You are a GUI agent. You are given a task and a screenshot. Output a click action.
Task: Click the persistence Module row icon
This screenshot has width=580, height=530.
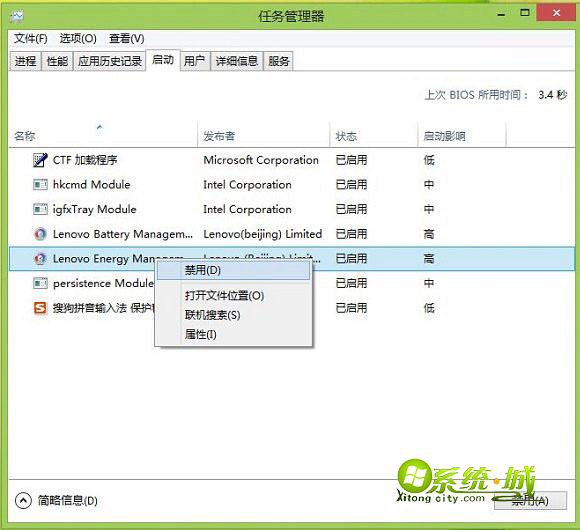tap(40, 283)
